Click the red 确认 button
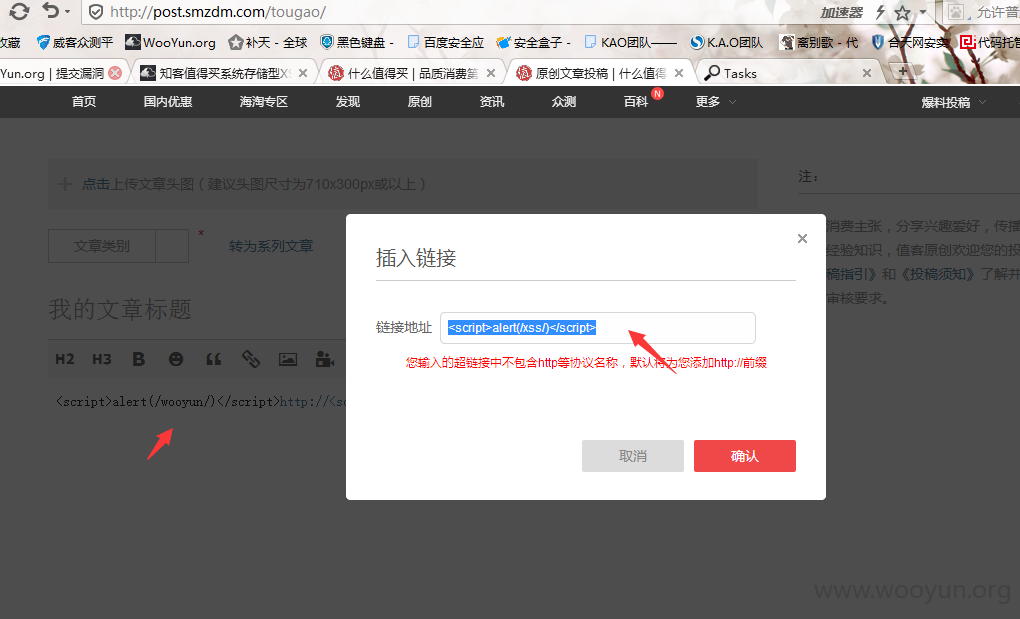 pyautogui.click(x=745, y=456)
